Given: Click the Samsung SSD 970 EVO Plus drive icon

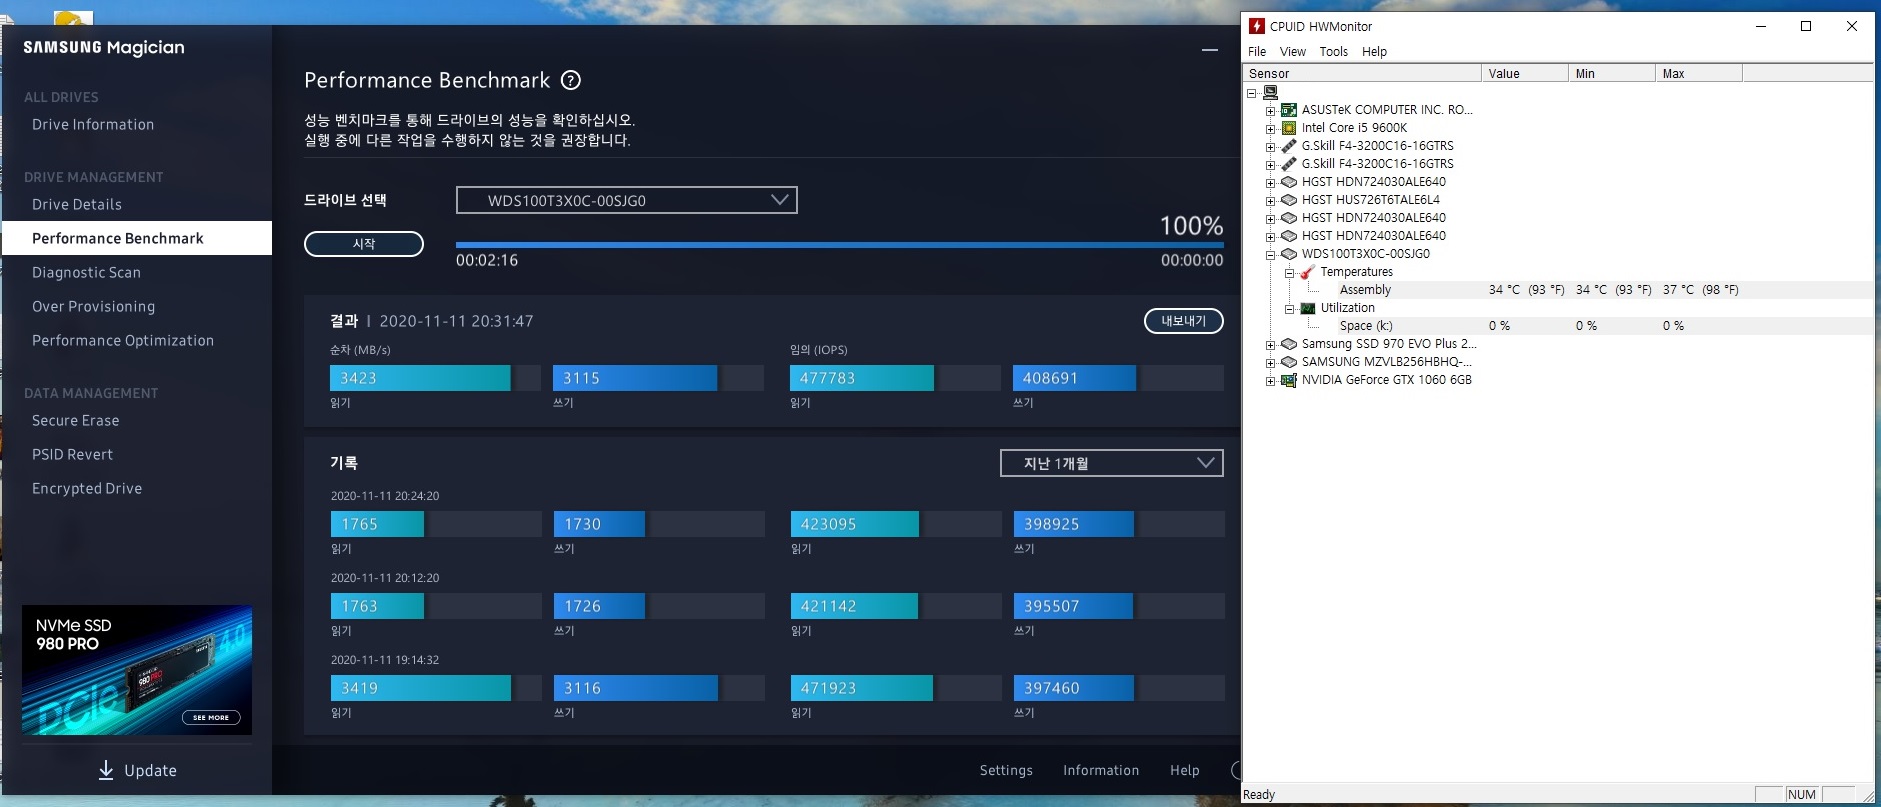Looking at the screenshot, I should (x=1289, y=344).
